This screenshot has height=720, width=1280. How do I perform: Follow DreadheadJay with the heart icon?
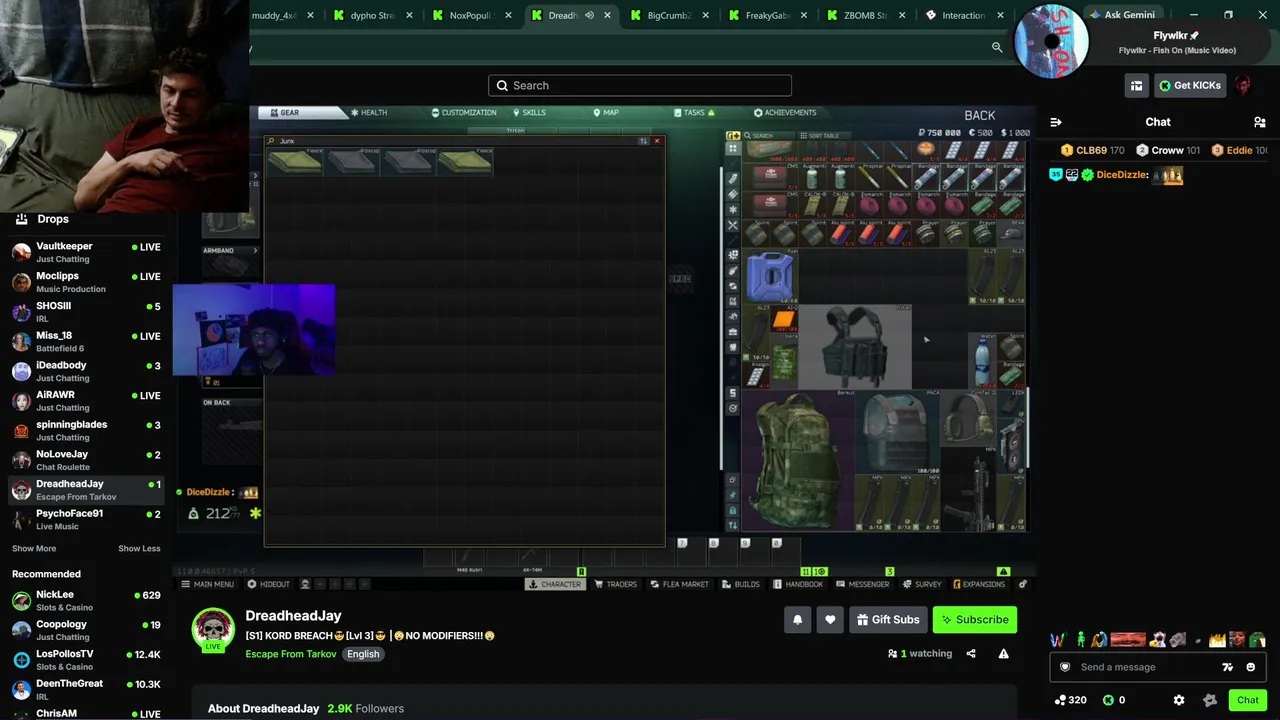pos(830,620)
